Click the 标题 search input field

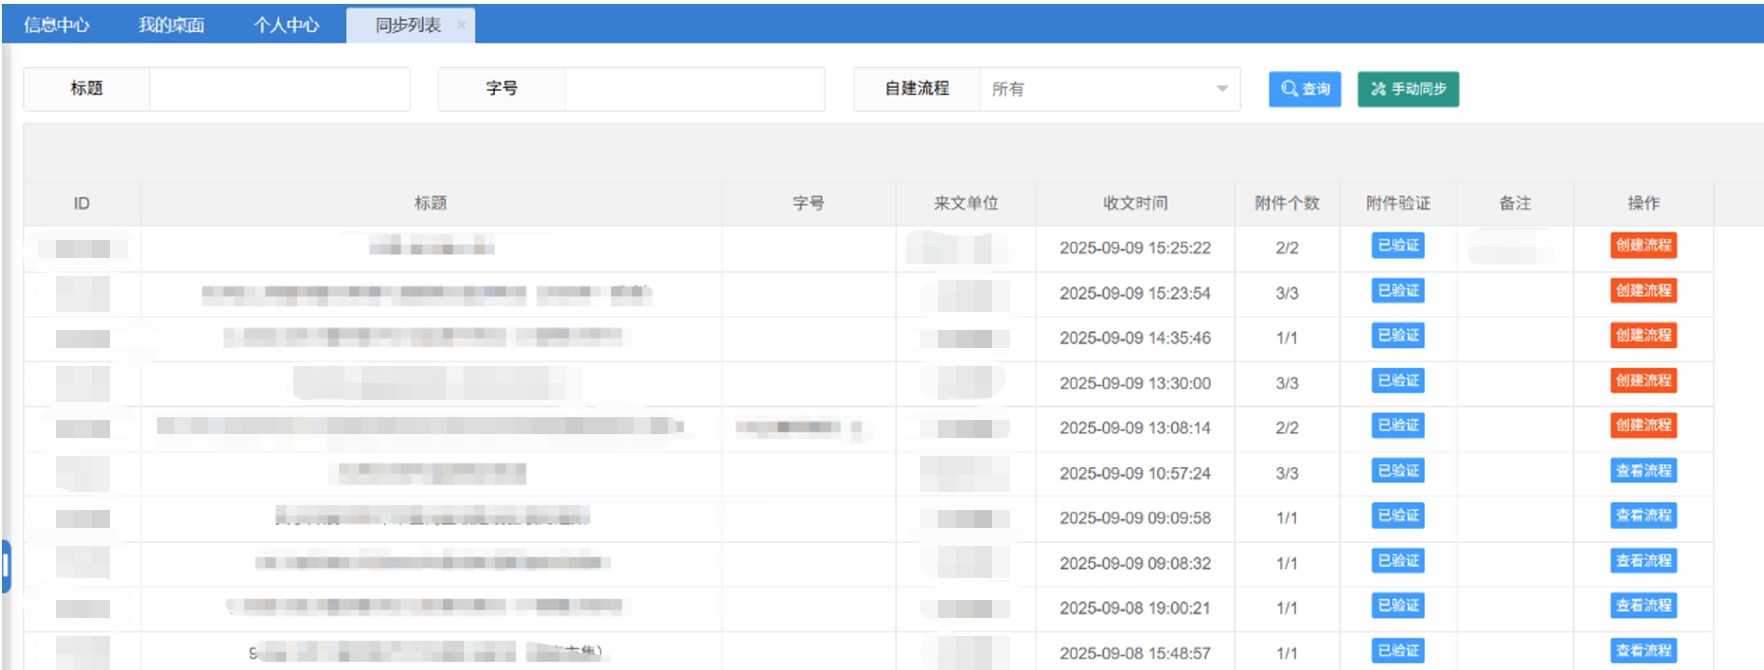[x=279, y=89]
